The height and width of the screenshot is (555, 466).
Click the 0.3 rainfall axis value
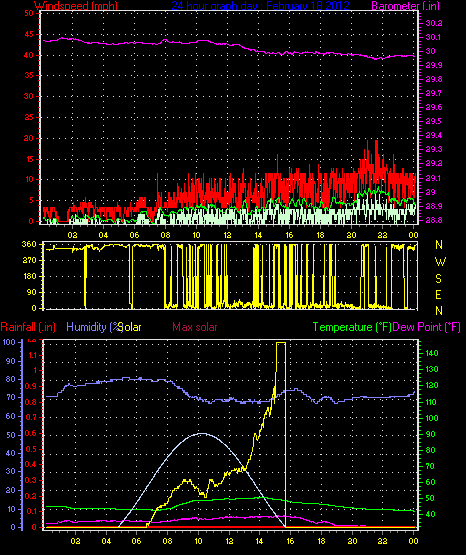tap(31, 480)
